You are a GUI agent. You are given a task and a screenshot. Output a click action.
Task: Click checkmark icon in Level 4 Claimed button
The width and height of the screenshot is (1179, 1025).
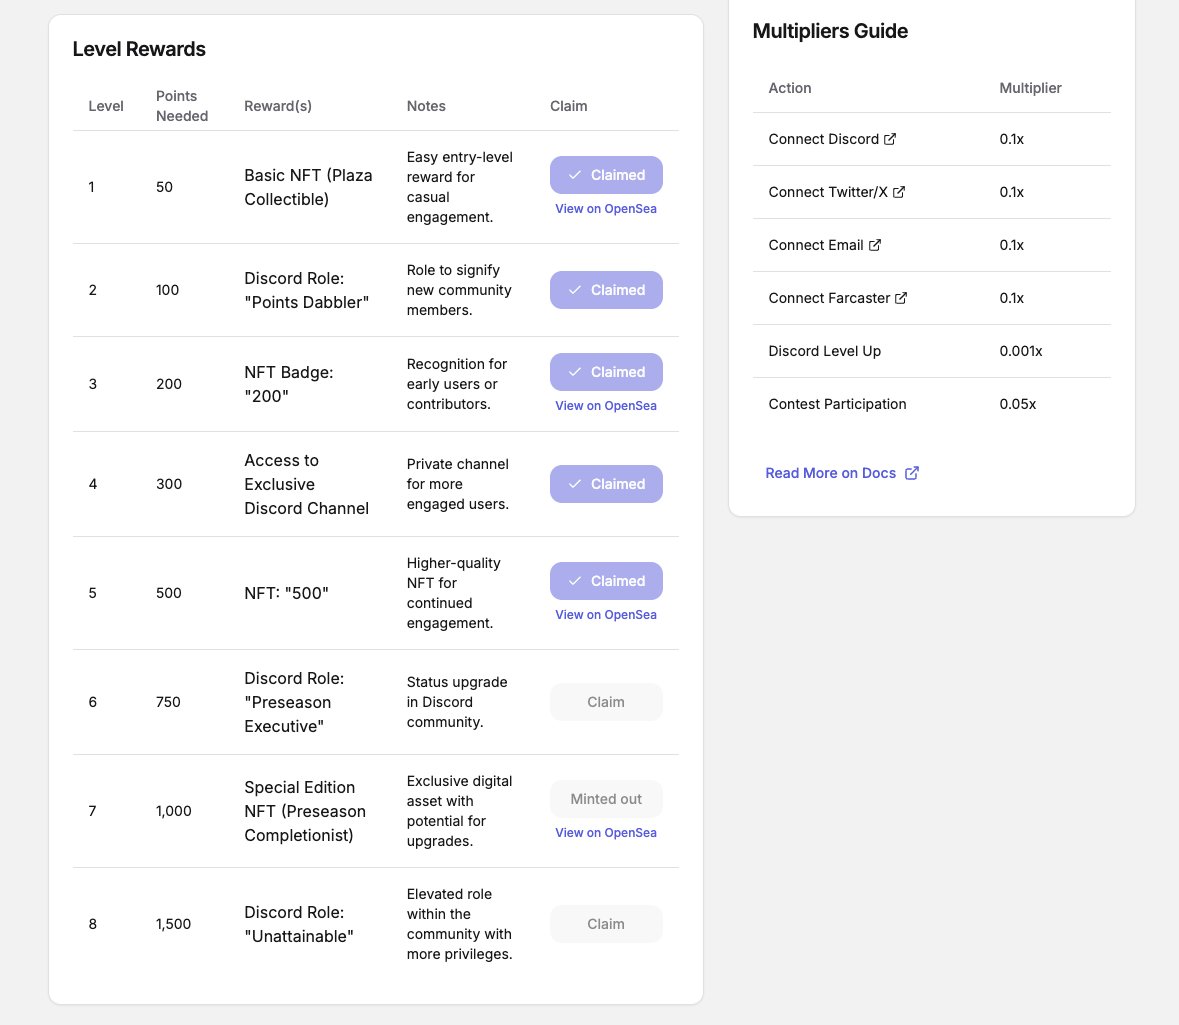click(575, 484)
